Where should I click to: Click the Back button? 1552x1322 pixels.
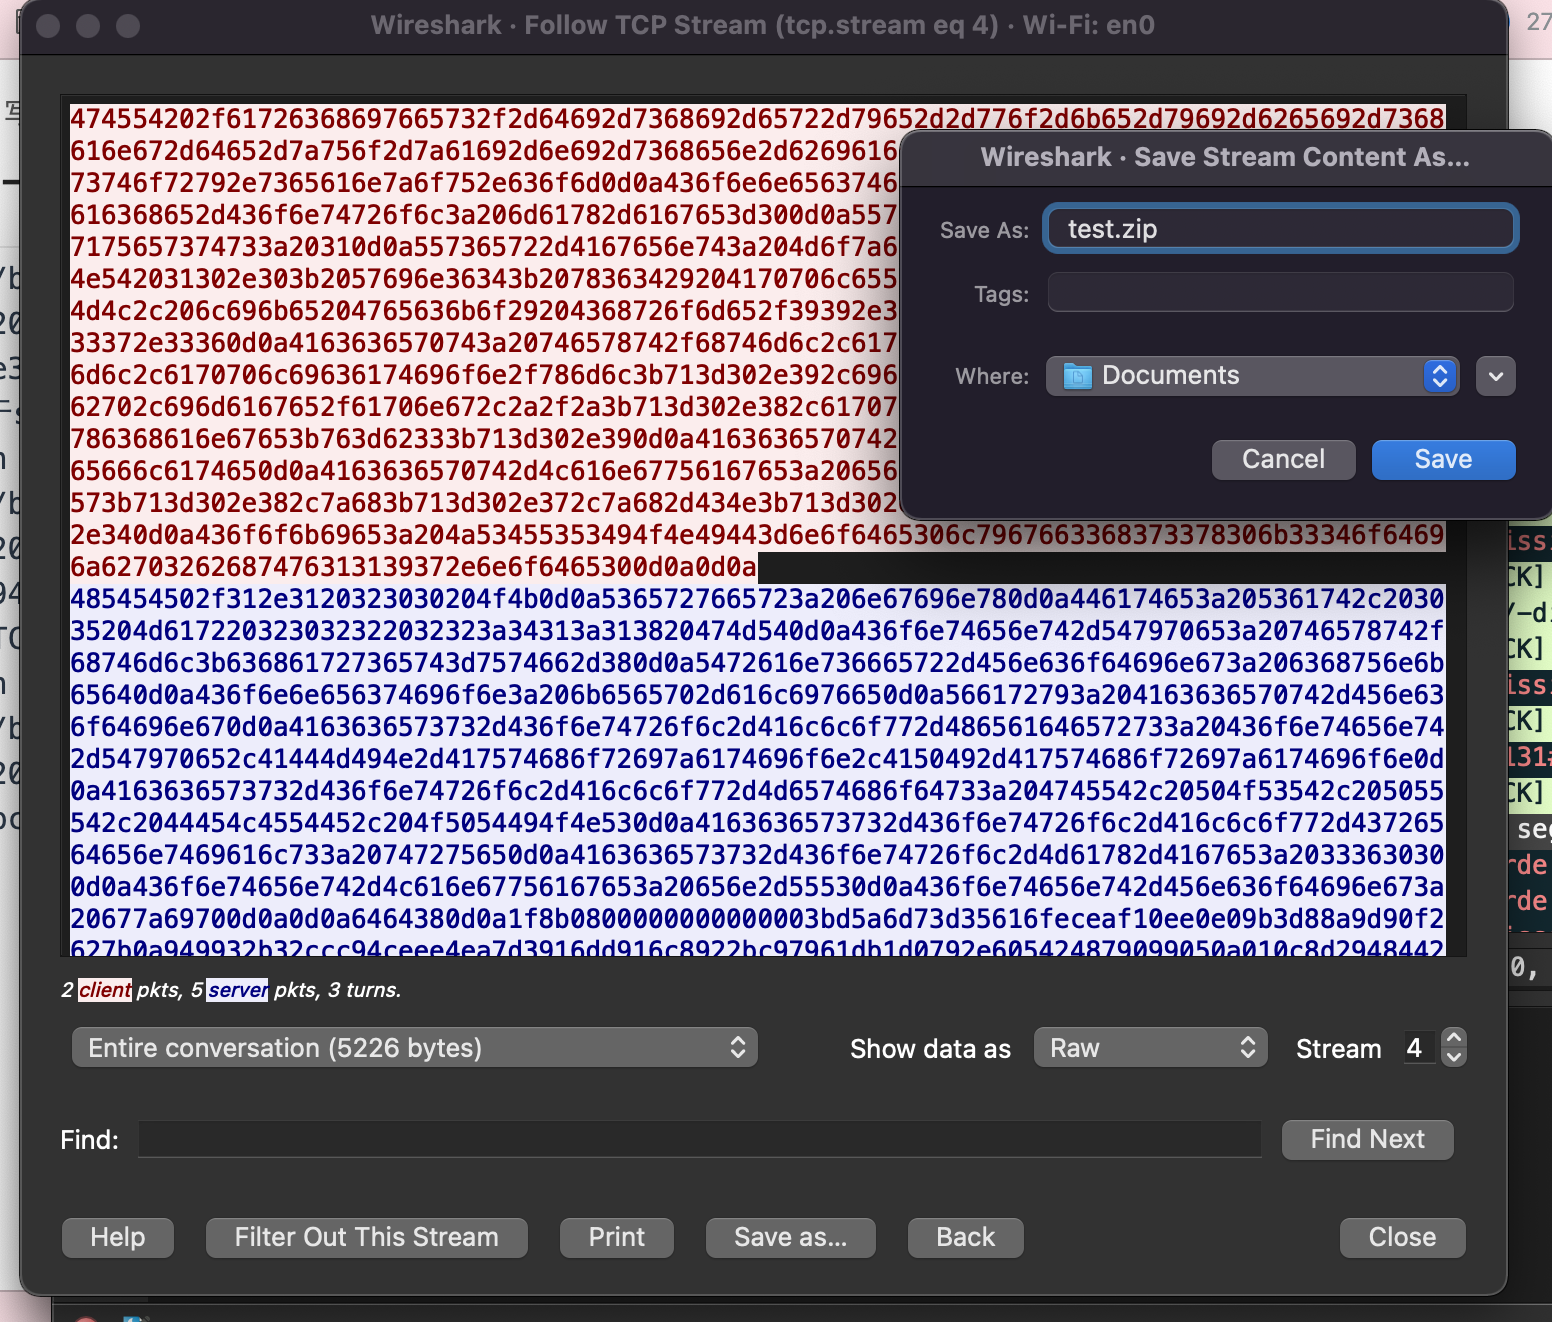pyautogui.click(x=966, y=1237)
